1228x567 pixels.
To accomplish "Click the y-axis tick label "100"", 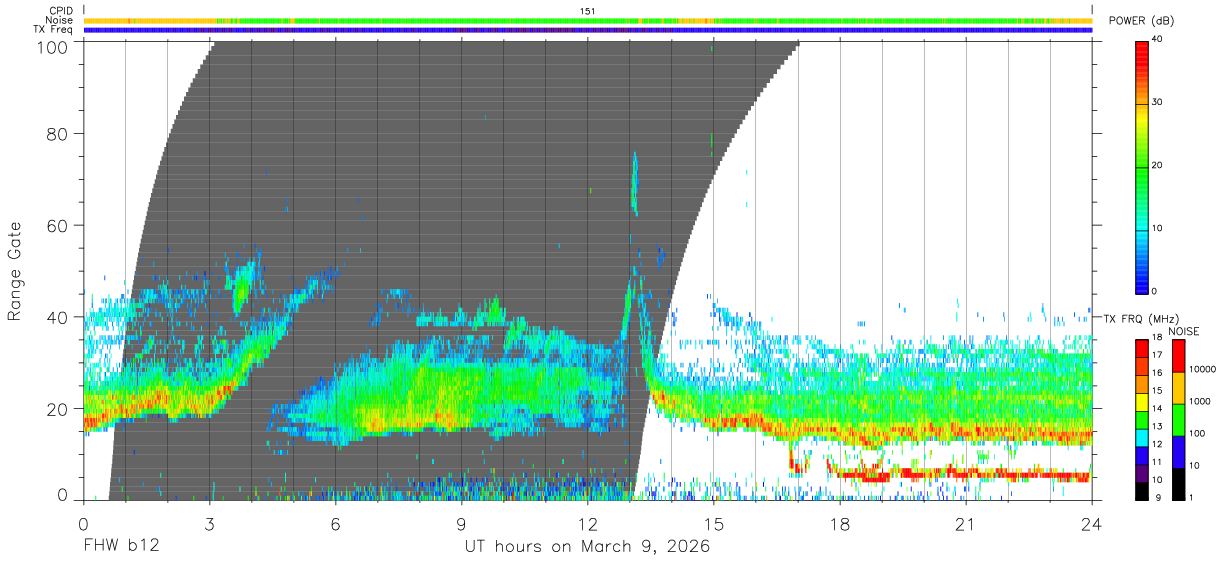I will click(52, 46).
